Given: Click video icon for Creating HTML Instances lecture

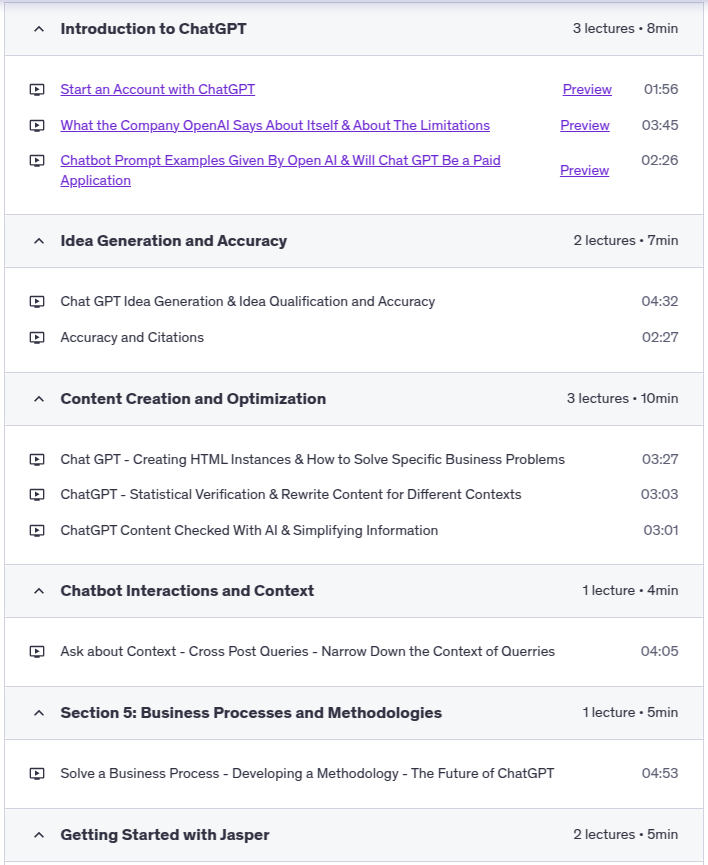Looking at the screenshot, I should pos(37,460).
